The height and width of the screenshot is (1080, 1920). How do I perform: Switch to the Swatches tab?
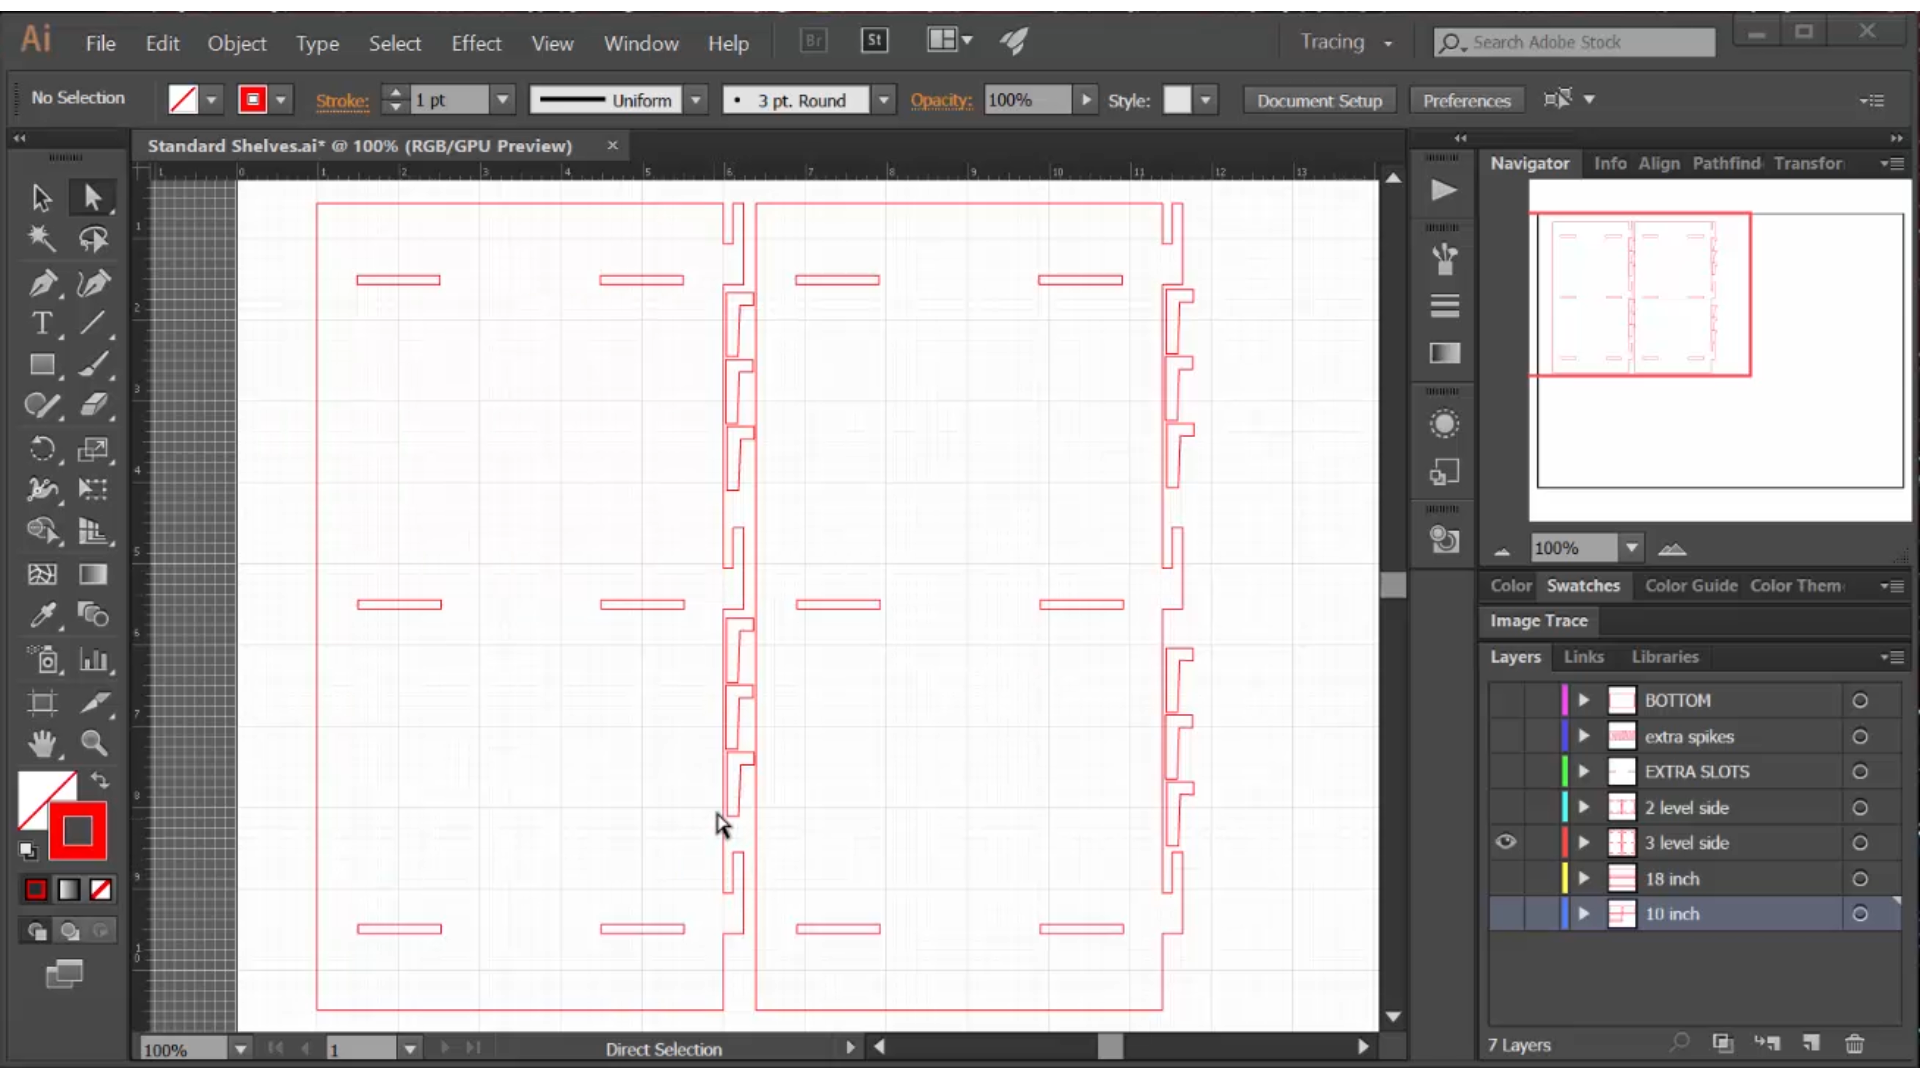(1583, 586)
